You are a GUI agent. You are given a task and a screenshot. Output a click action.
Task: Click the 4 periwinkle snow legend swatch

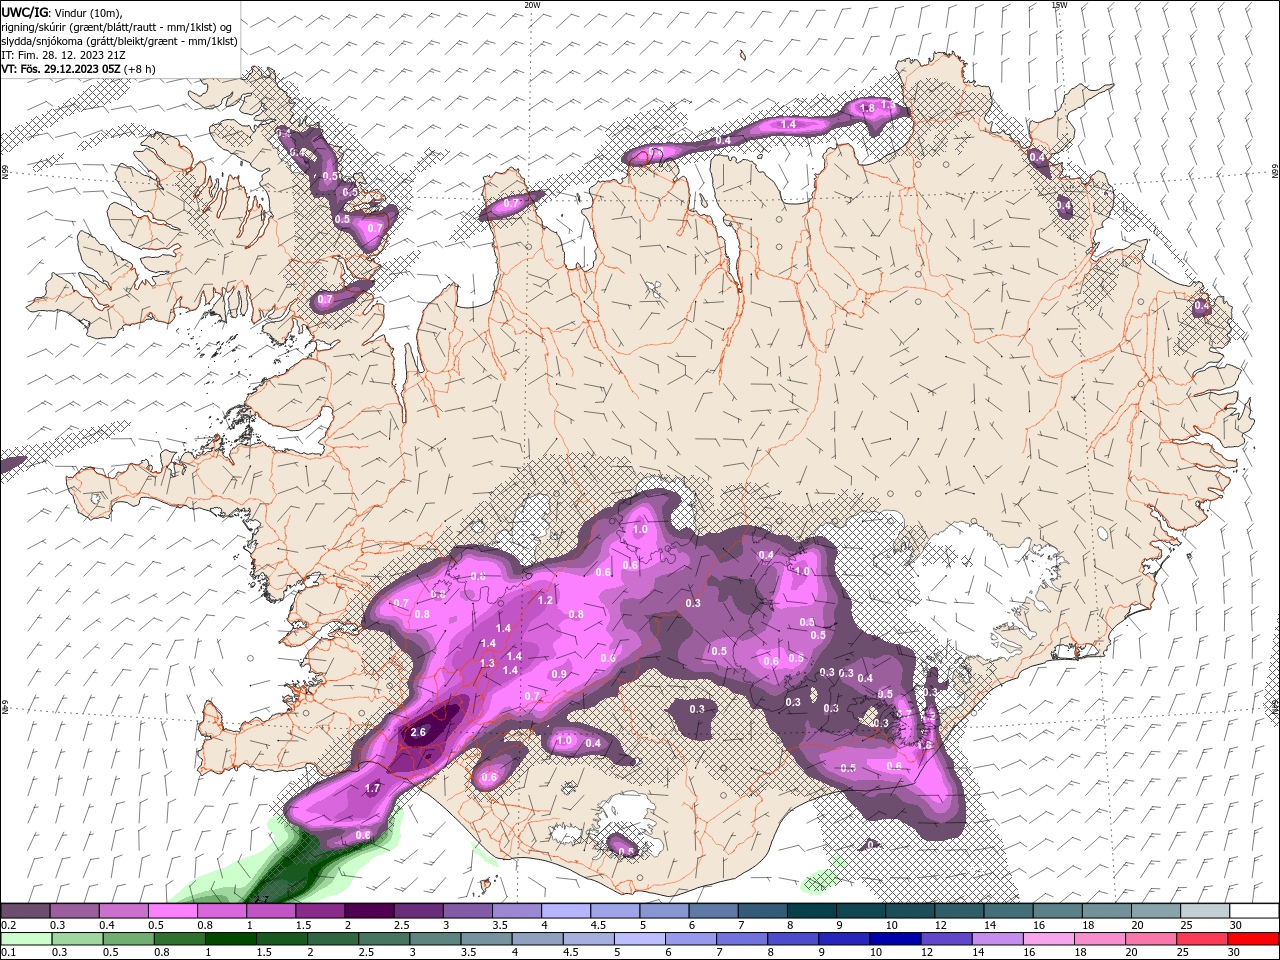[566, 911]
